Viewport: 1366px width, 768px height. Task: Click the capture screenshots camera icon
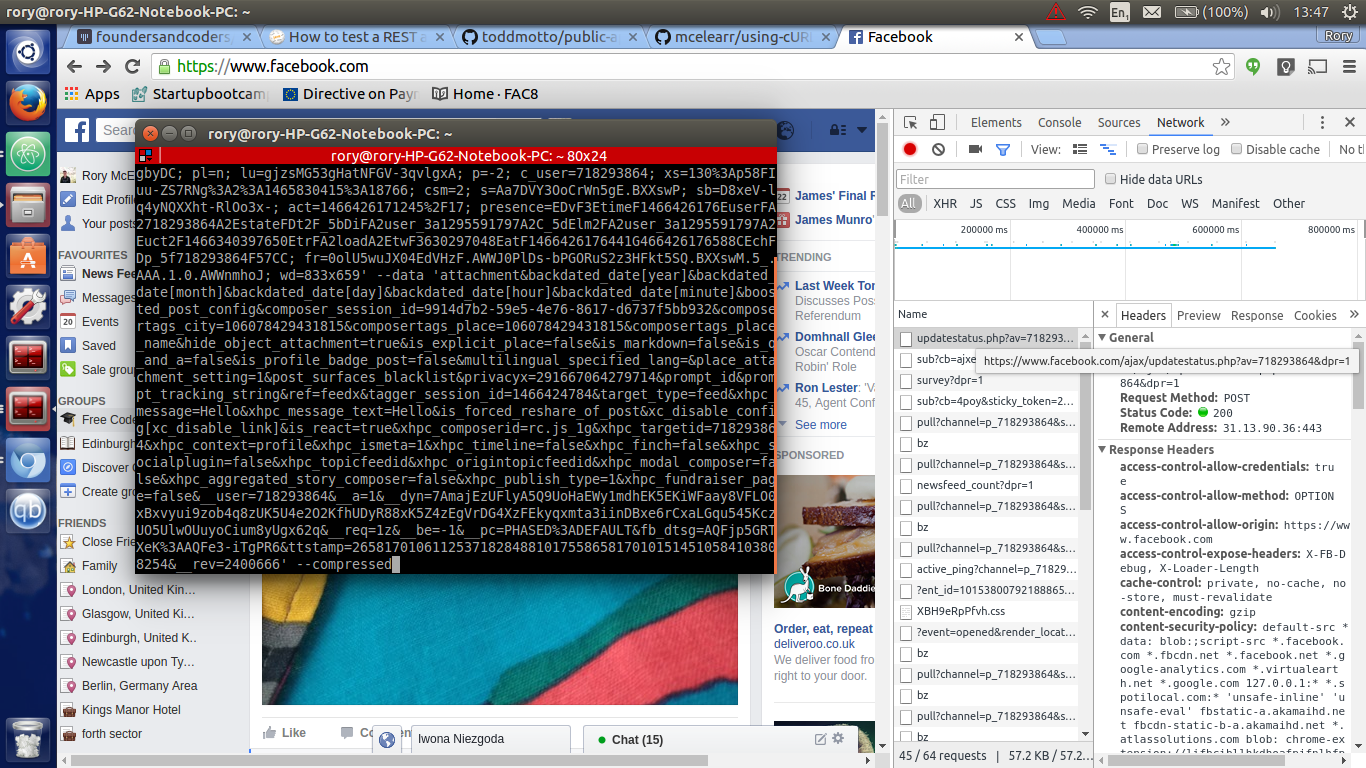click(x=975, y=149)
